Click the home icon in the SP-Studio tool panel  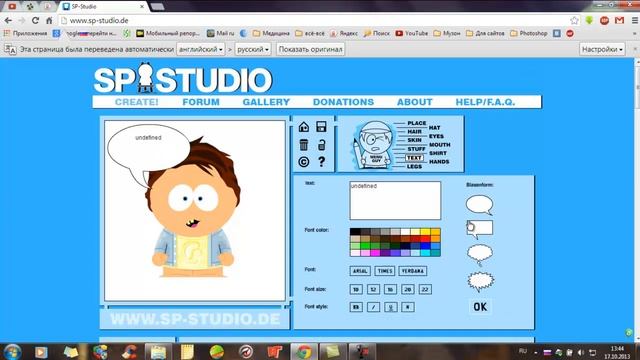pyautogui.click(x=304, y=127)
